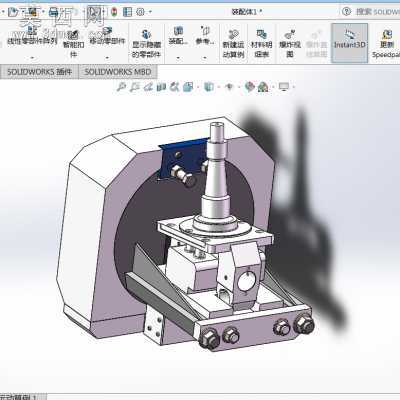The image size is (400, 400).
Task: Click into the SOLIDWORKS search field
Action: click(377, 12)
